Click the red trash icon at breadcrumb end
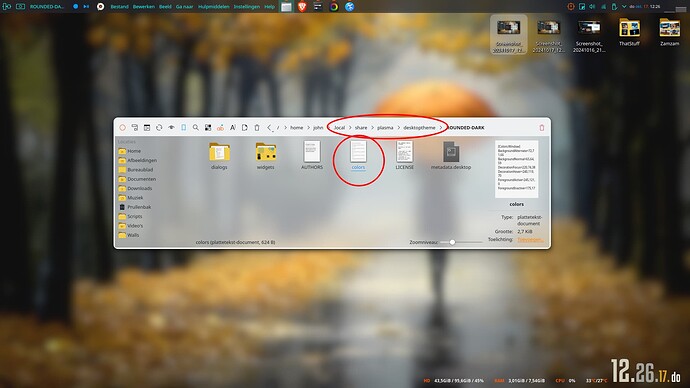Image resolution: width=690 pixels, height=388 pixels. click(x=542, y=128)
